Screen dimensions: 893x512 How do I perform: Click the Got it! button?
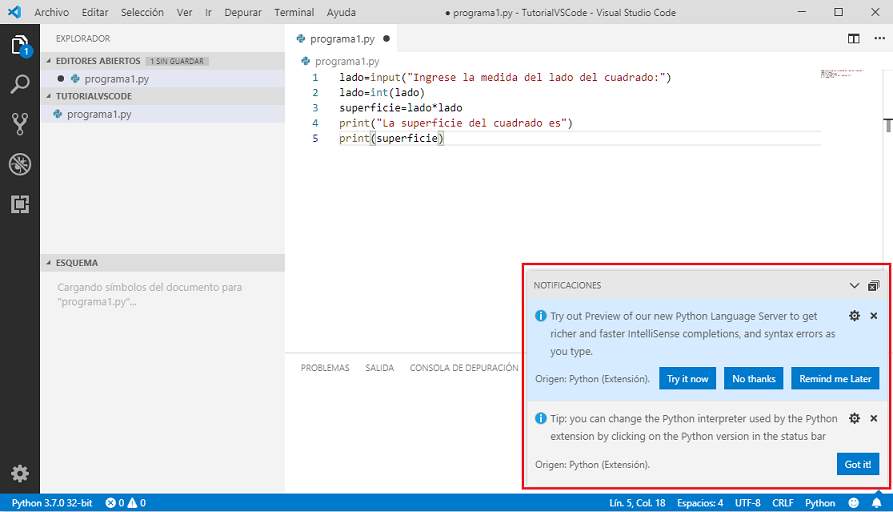tap(857, 464)
